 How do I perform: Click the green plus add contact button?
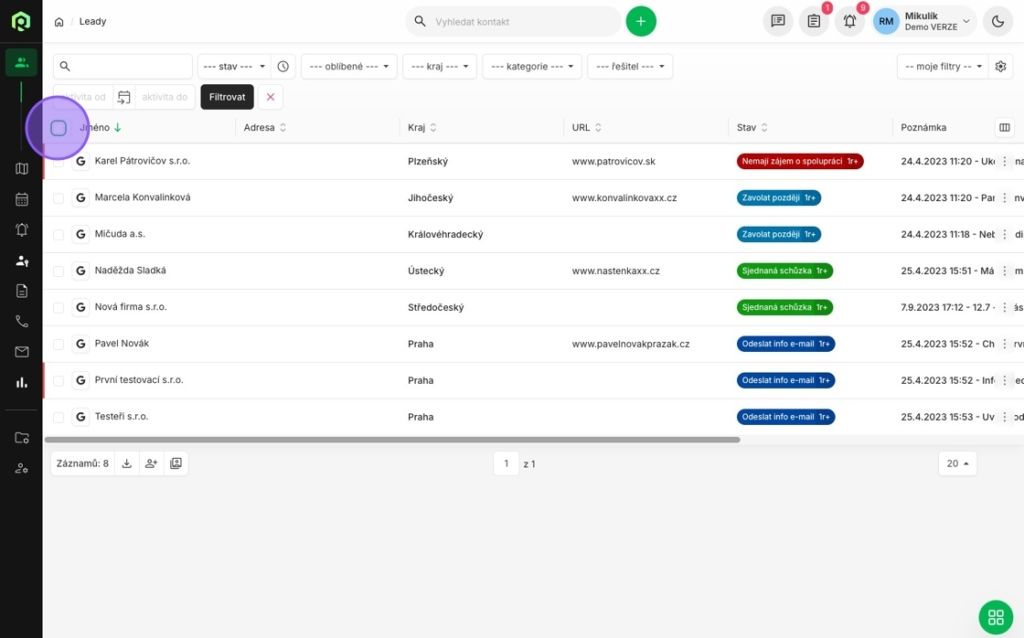pos(641,21)
